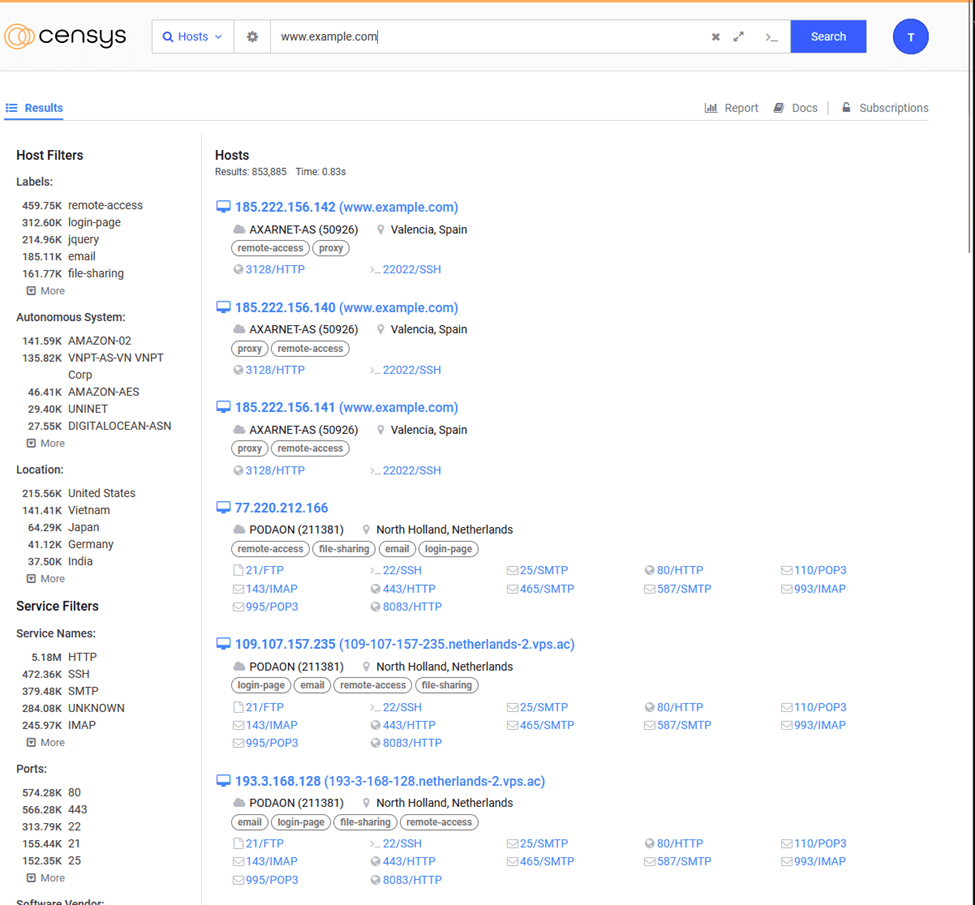Click monitor icon beside 185.222.156.142
Image resolution: width=975 pixels, height=905 pixels.
coord(223,207)
